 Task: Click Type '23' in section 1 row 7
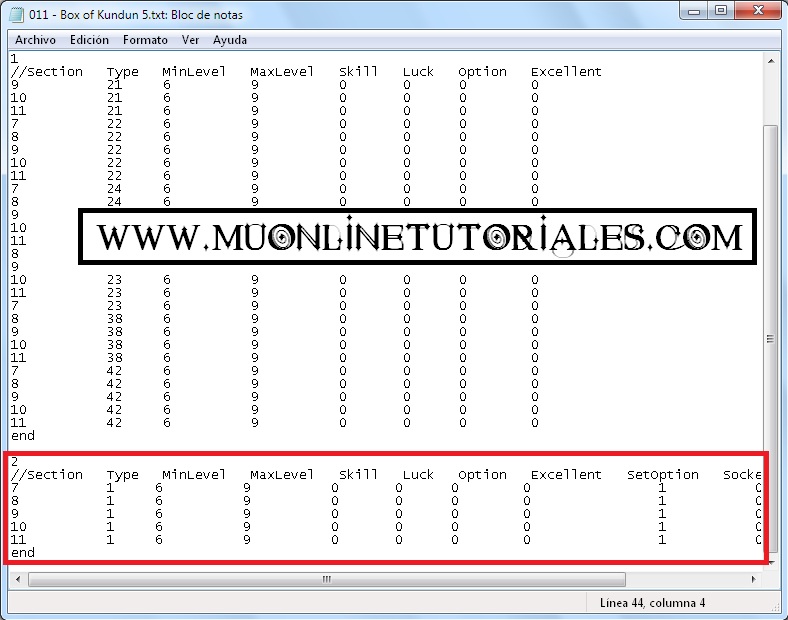(x=114, y=305)
